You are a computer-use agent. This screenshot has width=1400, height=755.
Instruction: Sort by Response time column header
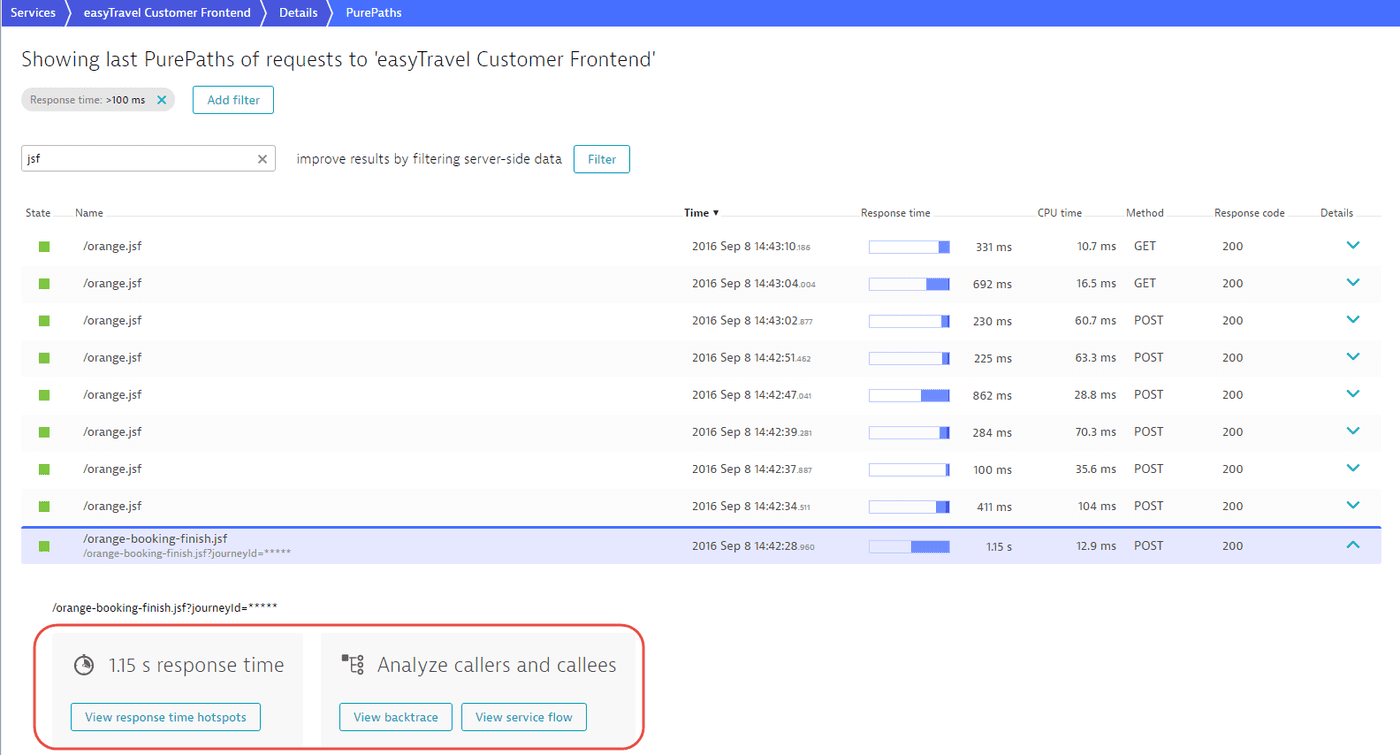point(895,213)
